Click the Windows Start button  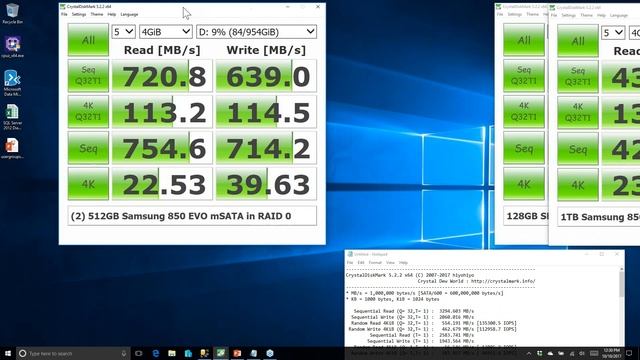8,353
